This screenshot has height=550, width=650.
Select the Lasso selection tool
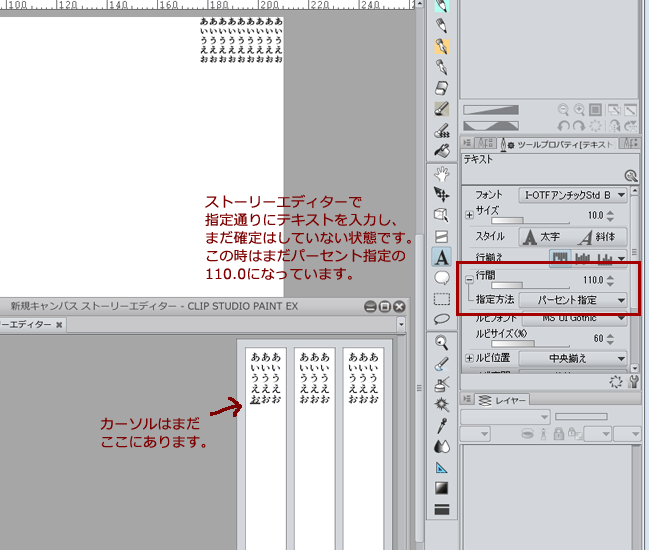pos(442,319)
